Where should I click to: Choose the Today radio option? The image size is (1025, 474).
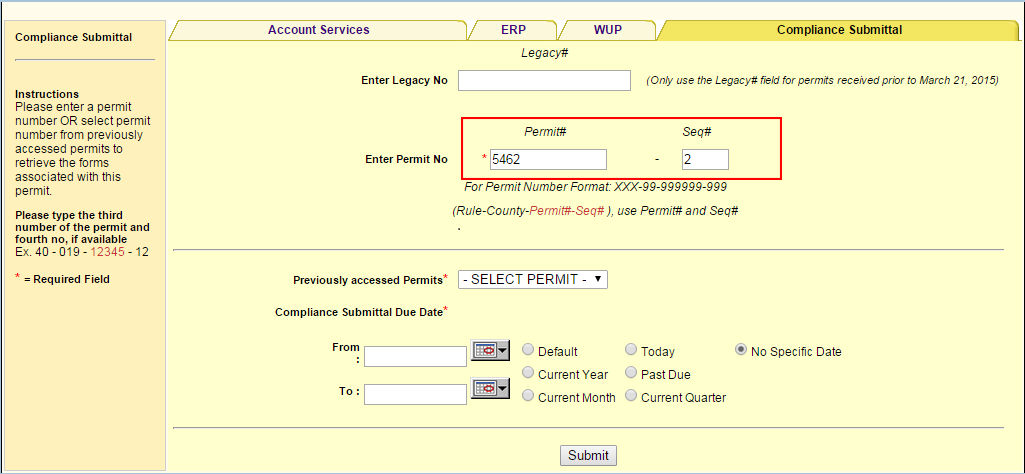pos(631,350)
